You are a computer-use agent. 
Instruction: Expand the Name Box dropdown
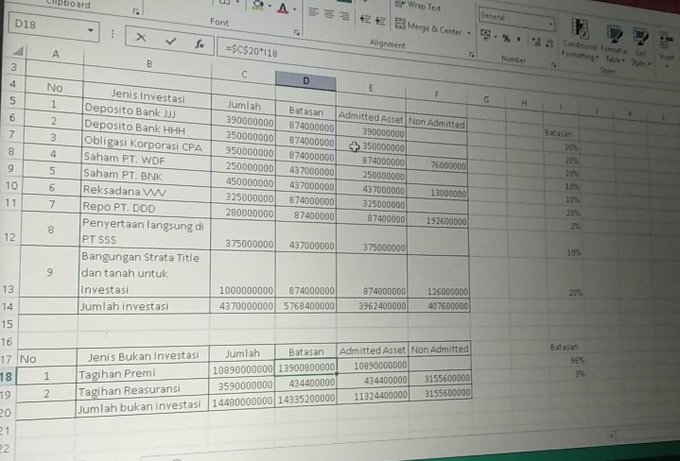coord(90,30)
